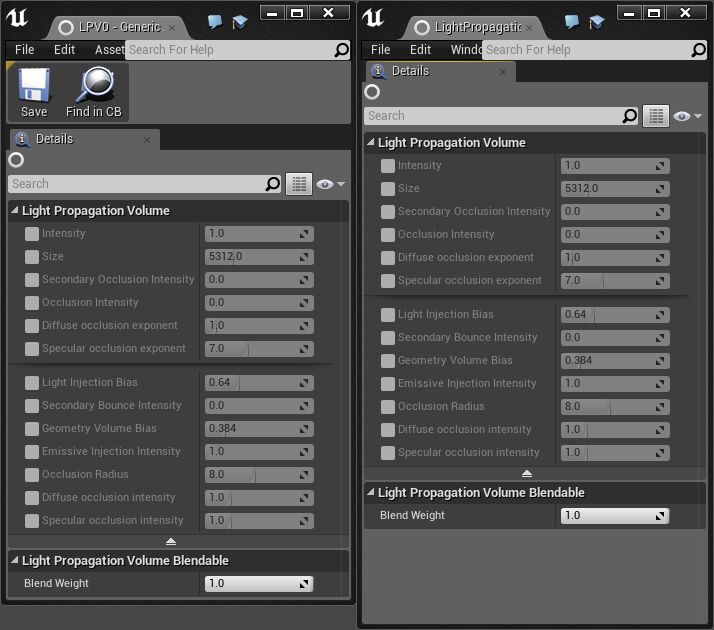Click Intensity value expand arrow in LPV0 window
This screenshot has width=714, height=630.
304,234
